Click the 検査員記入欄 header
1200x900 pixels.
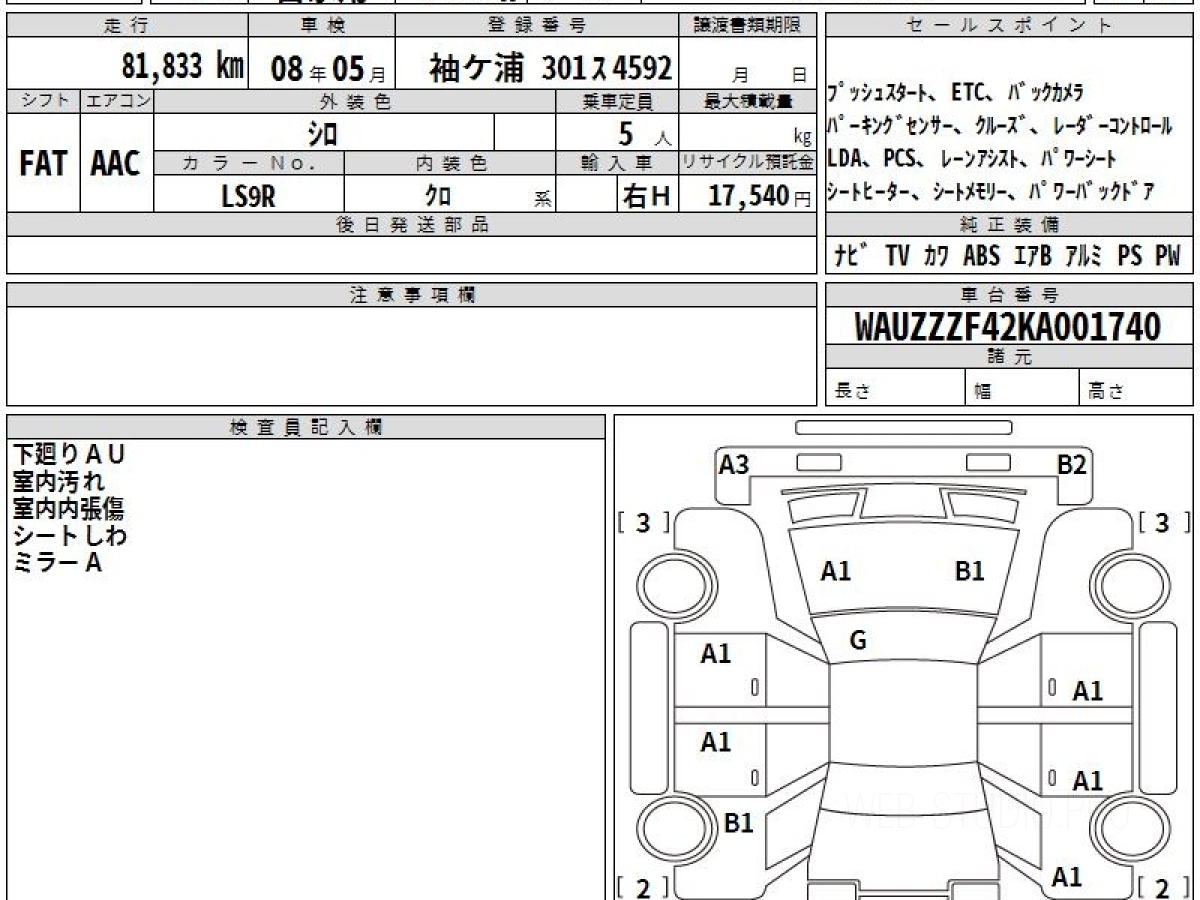pyautogui.click(x=306, y=427)
